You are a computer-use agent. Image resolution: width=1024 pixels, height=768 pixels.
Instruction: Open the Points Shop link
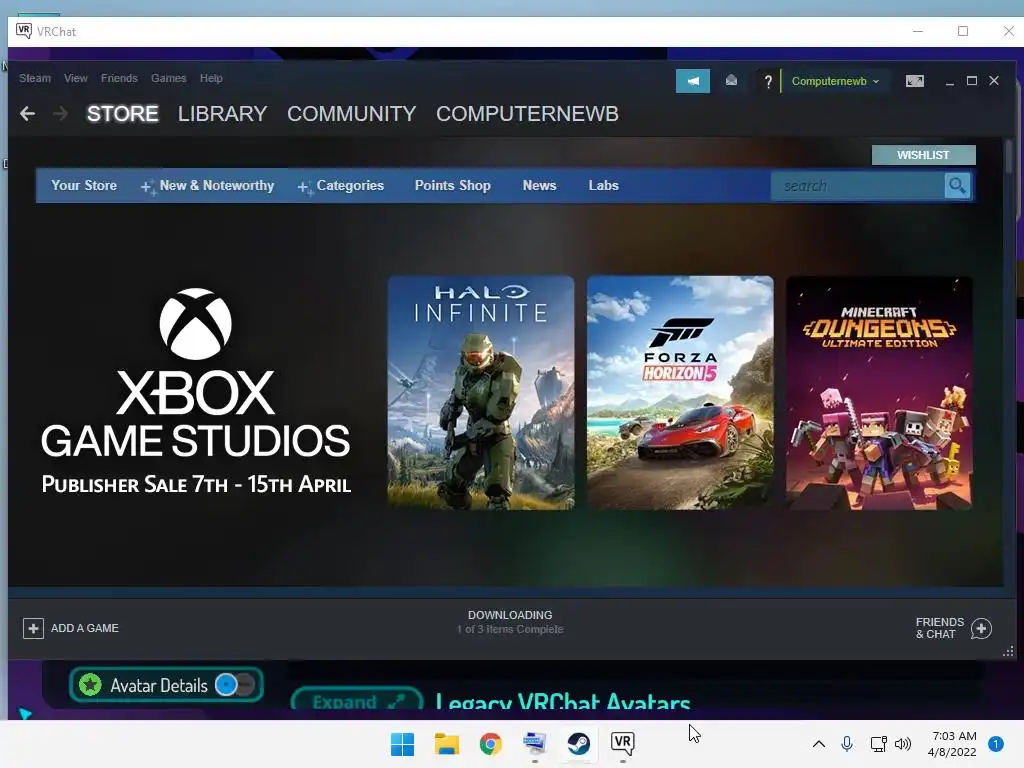coord(453,185)
